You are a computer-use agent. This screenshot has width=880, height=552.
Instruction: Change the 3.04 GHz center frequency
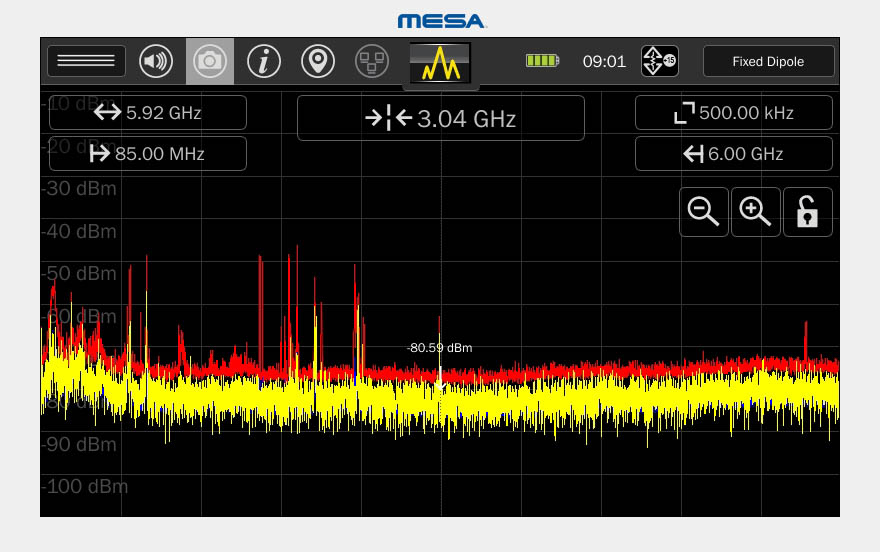pyautogui.click(x=440, y=118)
